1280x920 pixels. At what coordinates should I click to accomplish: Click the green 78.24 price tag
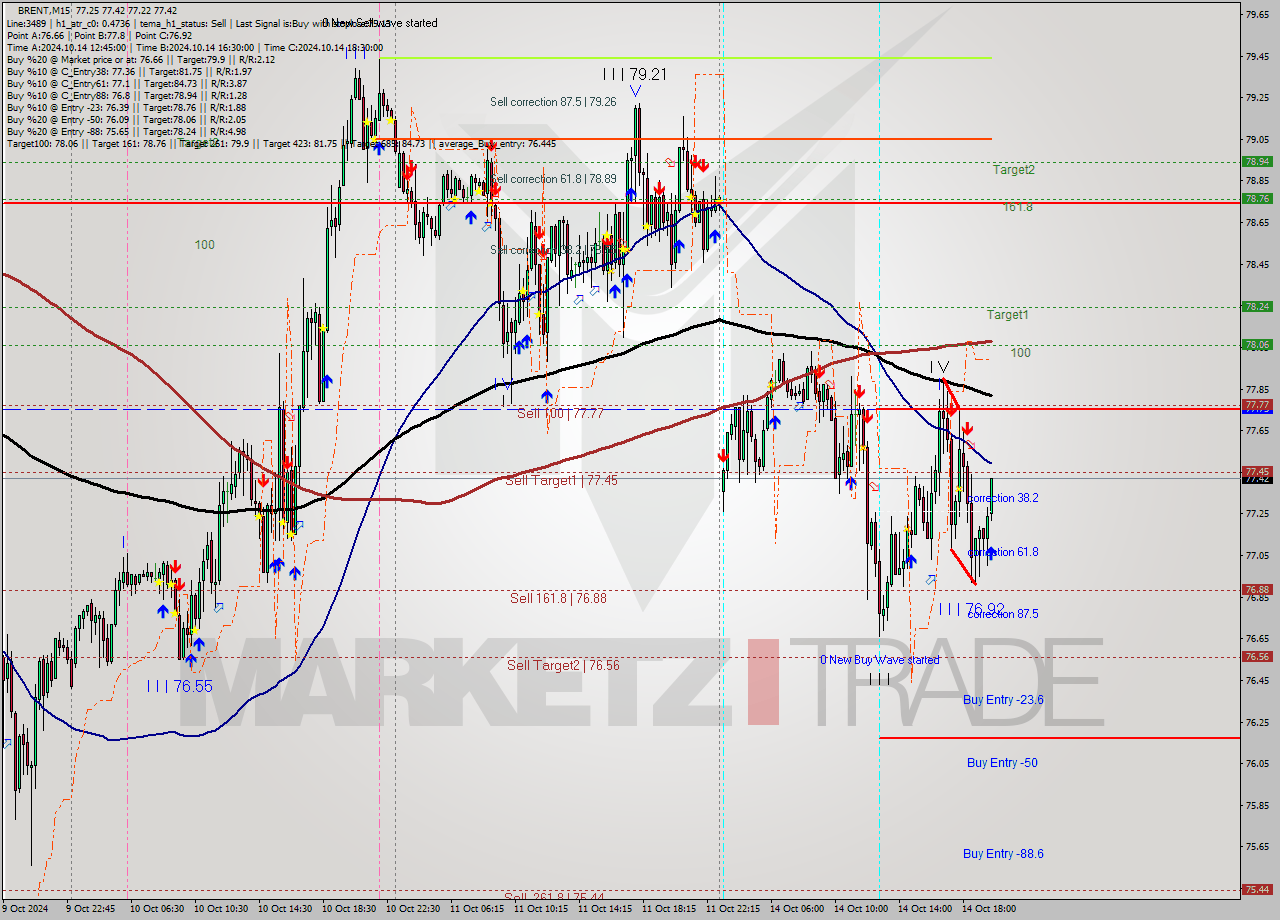1257,306
